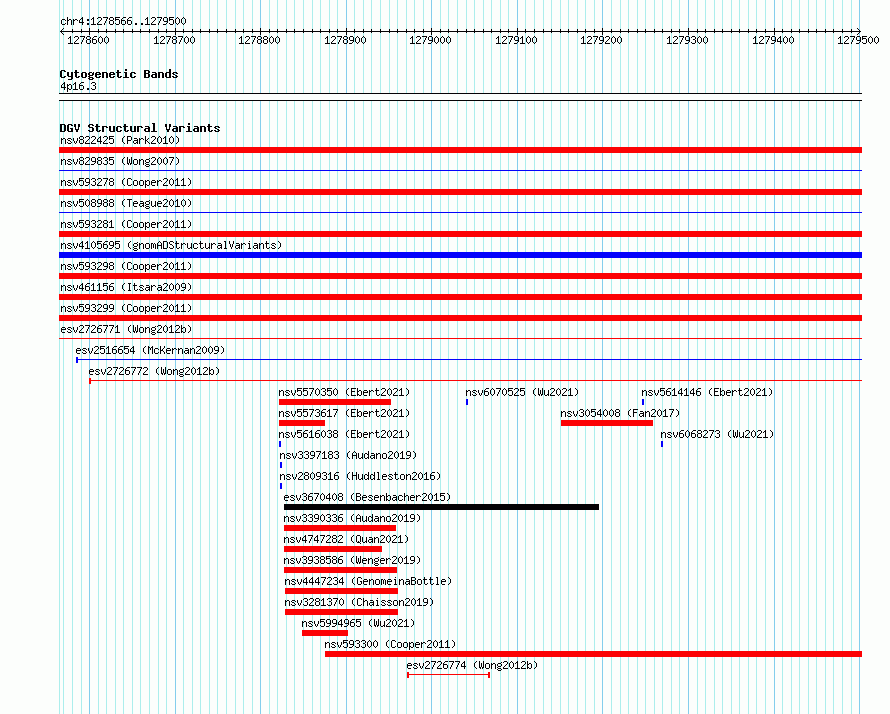Select nsv5573617 (Ebert2021) label
Image resolution: width=890 pixels, height=714 pixels.
pyautogui.click(x=344, y=413)
